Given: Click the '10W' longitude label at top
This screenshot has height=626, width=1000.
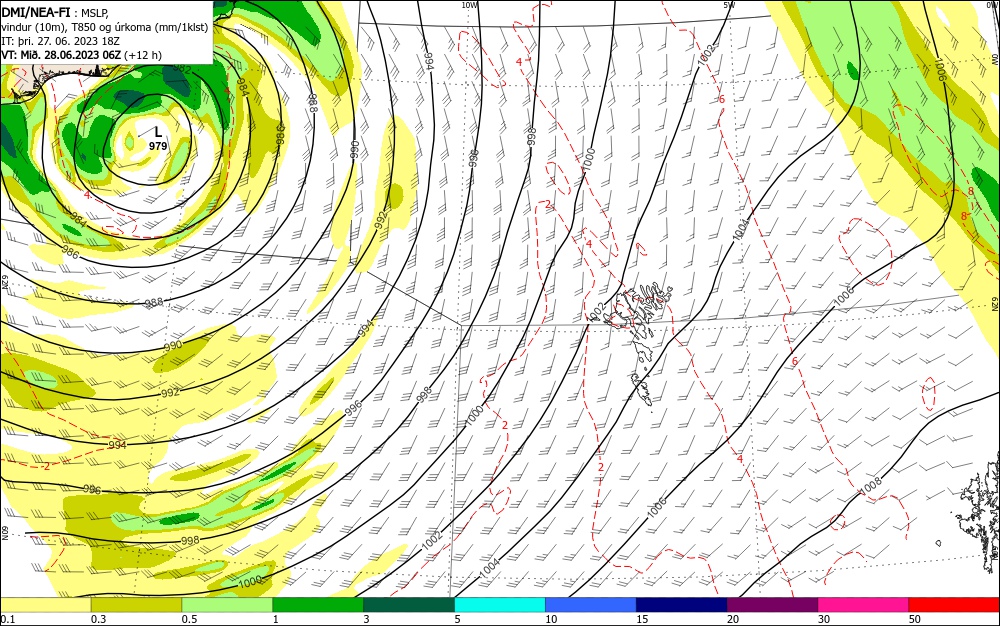Looking at the screenshot, I should 469,5.
